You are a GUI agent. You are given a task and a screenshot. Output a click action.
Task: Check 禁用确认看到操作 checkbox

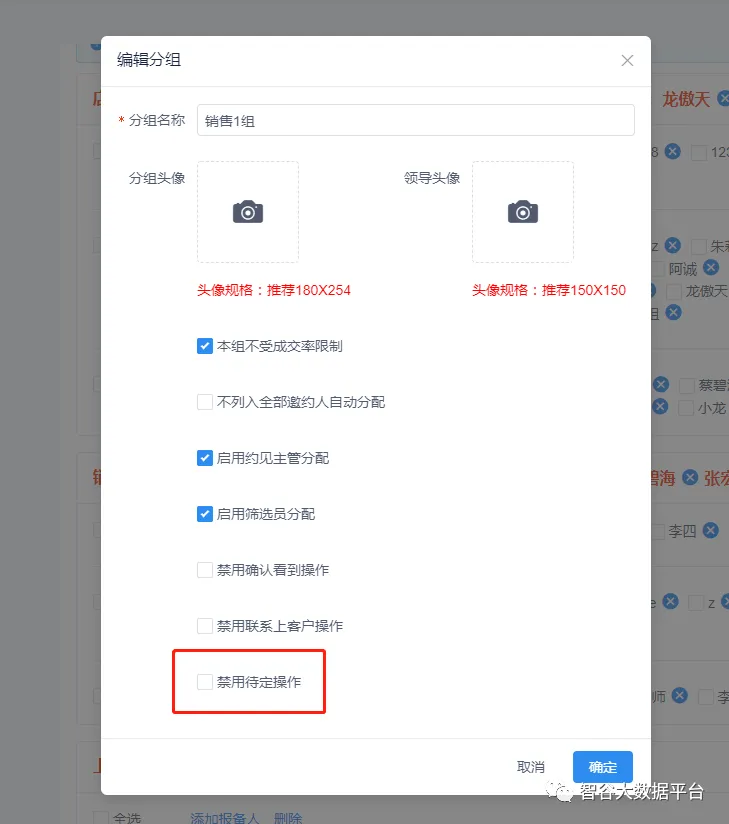coord(205,570)
